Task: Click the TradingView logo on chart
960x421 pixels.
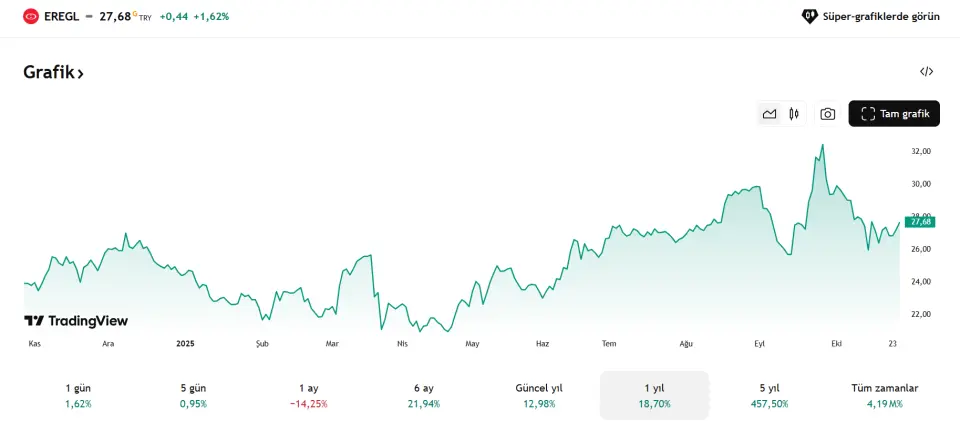Action: point(76,321)
